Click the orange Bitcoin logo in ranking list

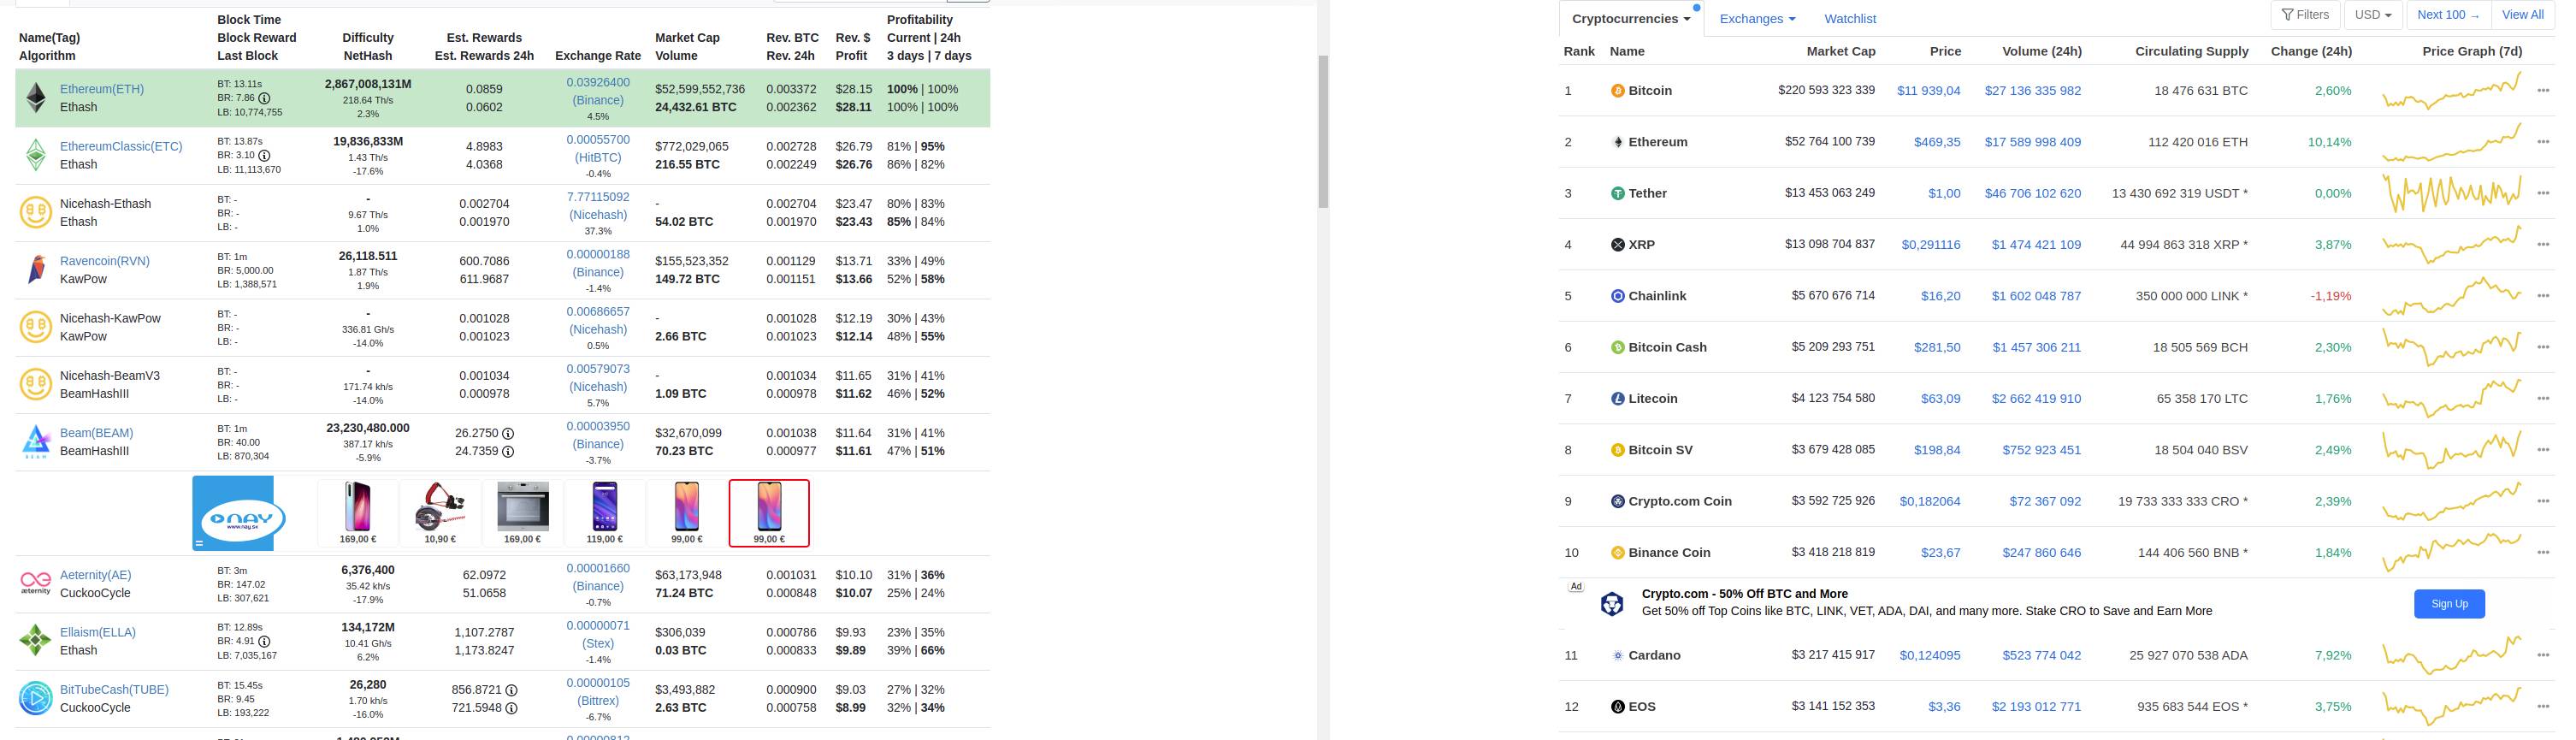click(x=1617, y=91)
